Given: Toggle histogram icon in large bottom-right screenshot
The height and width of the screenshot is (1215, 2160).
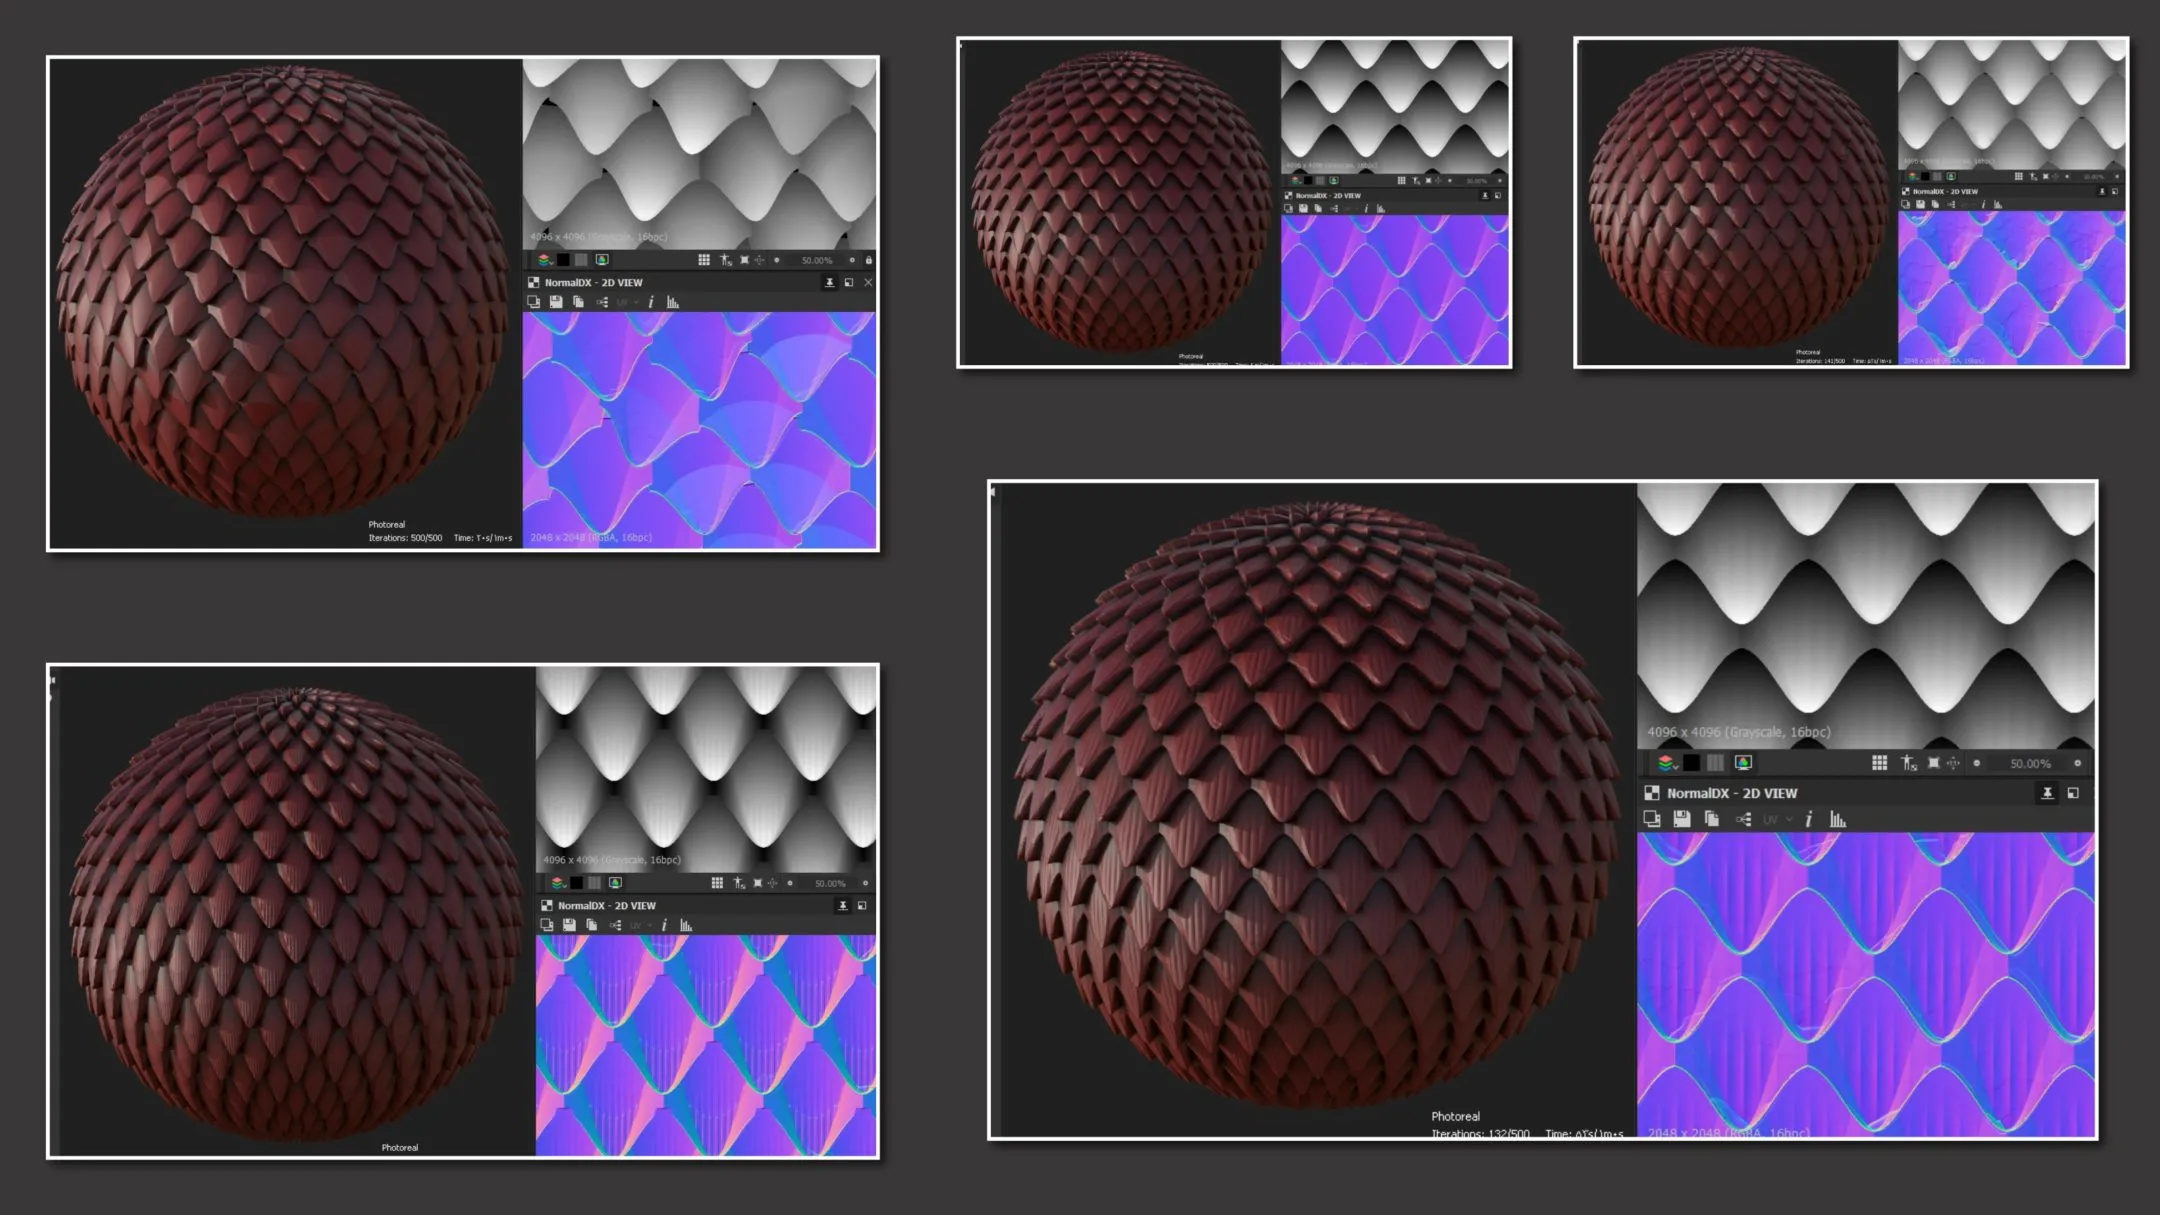Looking at the screenshot, I should point(1838,819).
